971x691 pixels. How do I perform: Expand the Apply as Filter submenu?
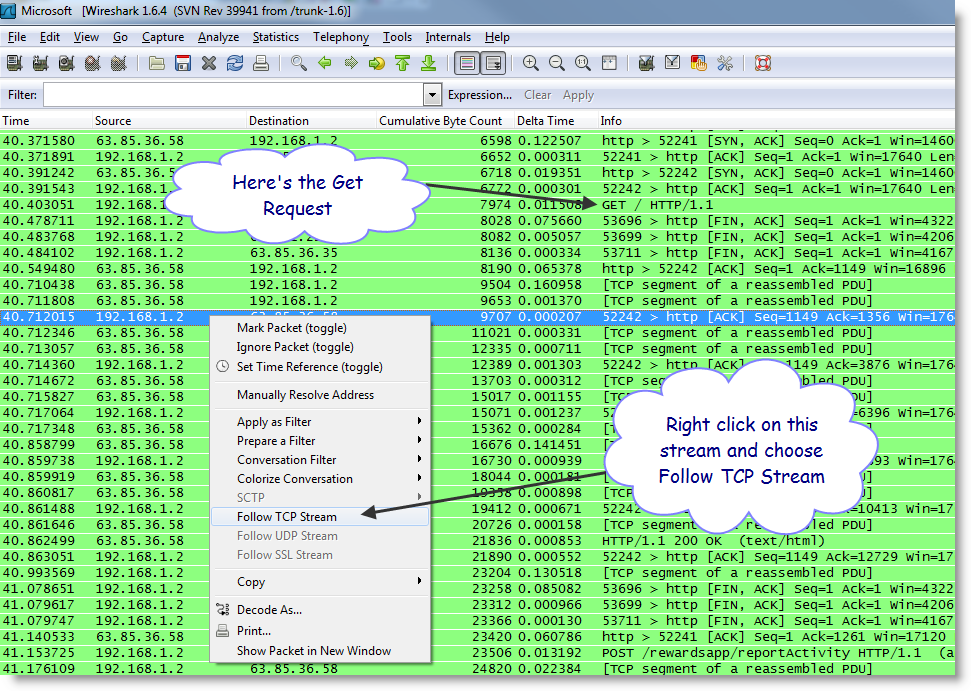pyautogui.click(x=320, y=422)
